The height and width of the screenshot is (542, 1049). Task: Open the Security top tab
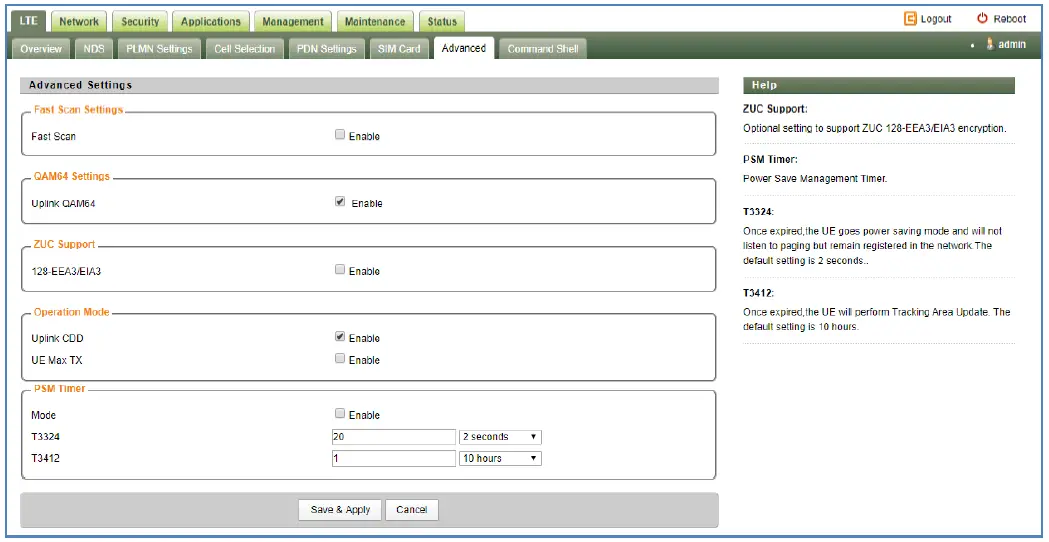tap(140, 21)
